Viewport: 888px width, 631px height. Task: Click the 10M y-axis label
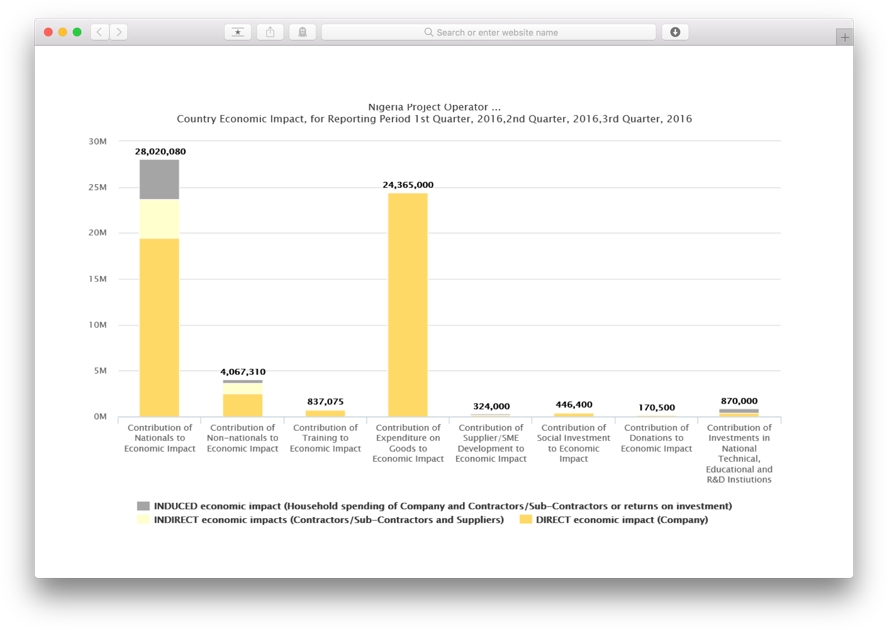point(97,325)
